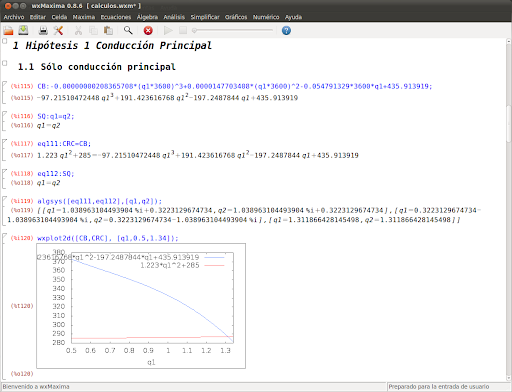Click the red interrupt calculation icon
The height and width of the screenshot is (392, 512).
[x=148, y=31]
